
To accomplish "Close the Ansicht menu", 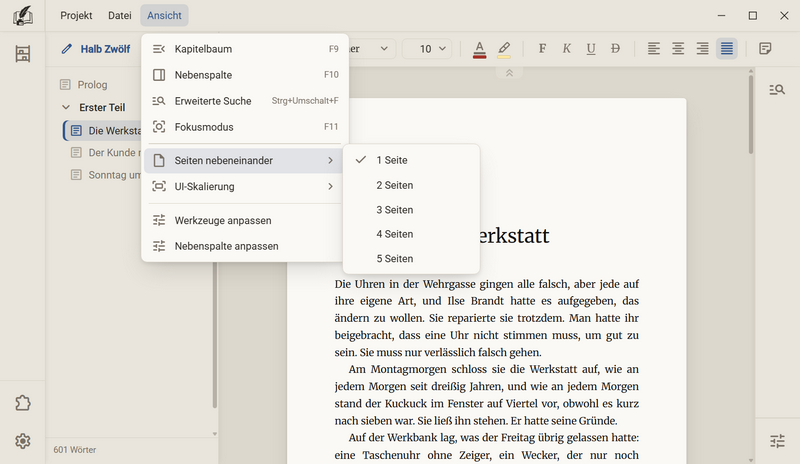I will pos(164,16).
